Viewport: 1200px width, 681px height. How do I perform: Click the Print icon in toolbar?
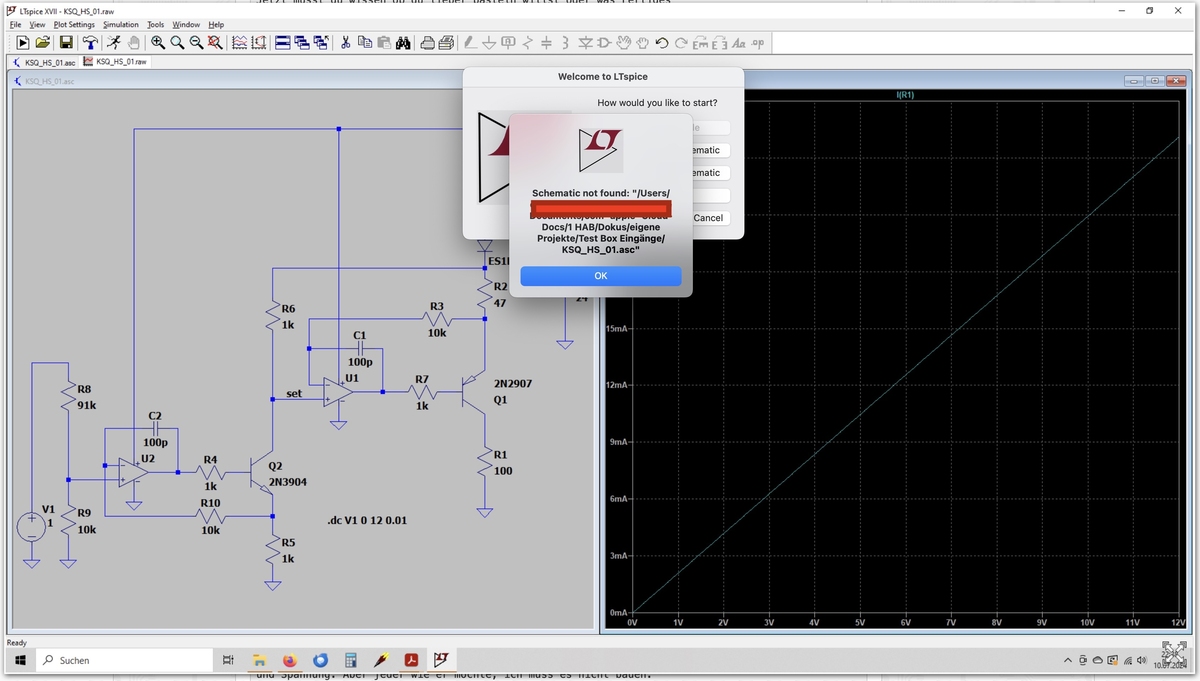pyautogui.click(x=428, y=43)
